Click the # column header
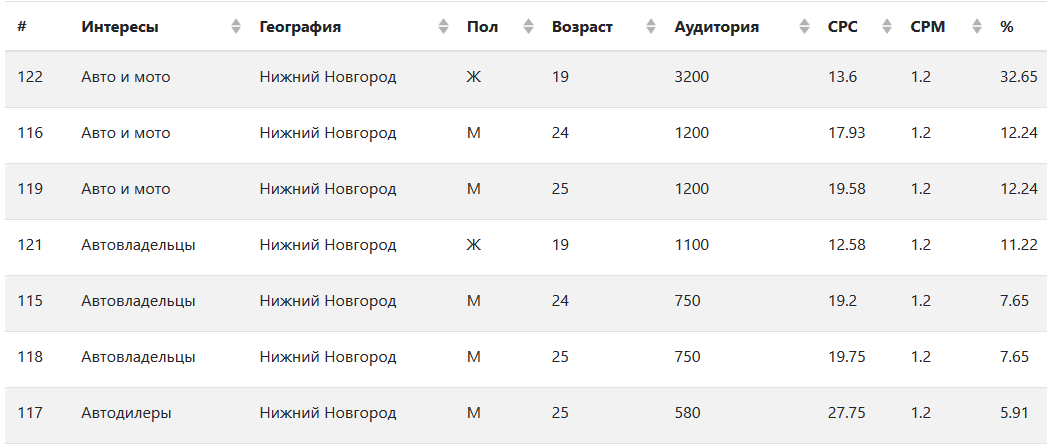The height and width of the screenshot is (445, 1047). 21,27
